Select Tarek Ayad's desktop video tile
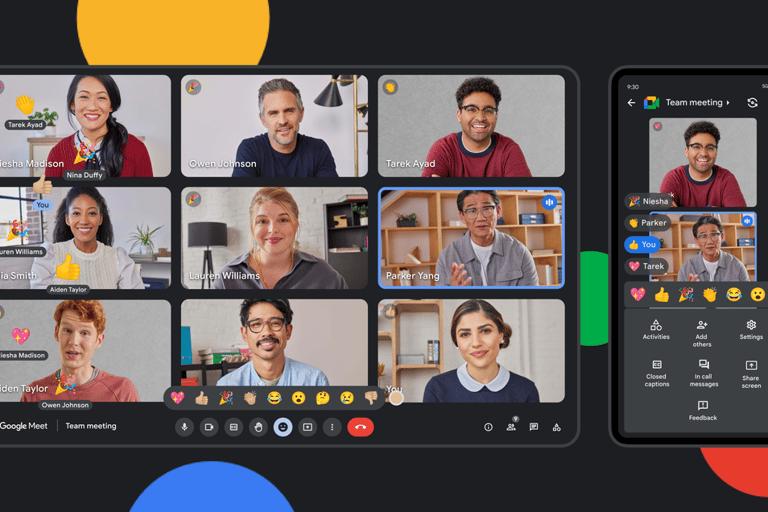768x512 pixels. click(471, 126)
